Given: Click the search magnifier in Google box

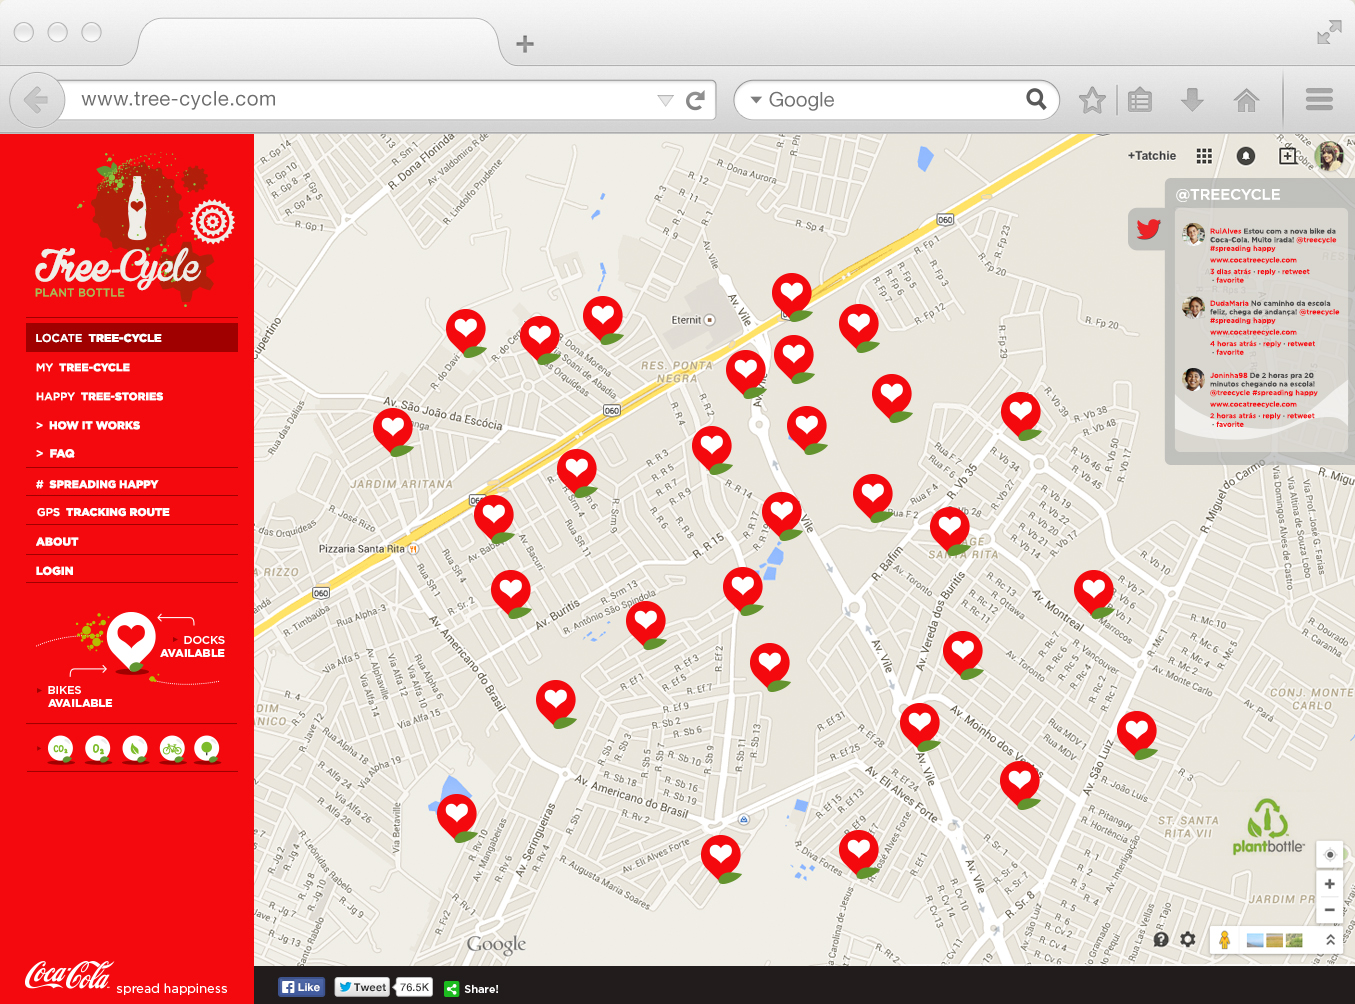Looking at the screenshot, I should [x=1036, y=99].
